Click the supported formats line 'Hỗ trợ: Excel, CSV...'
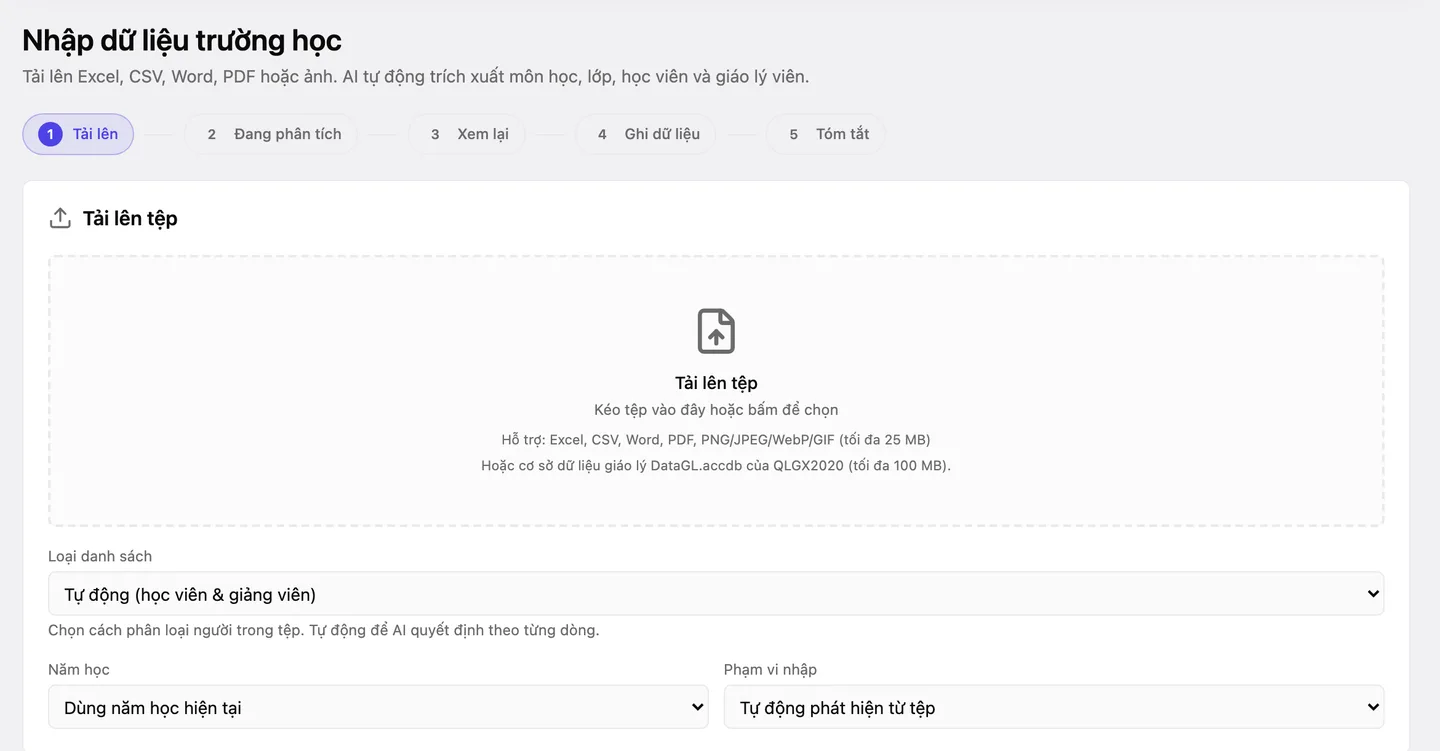The image size is (1440, 751). tap(716, 439)
